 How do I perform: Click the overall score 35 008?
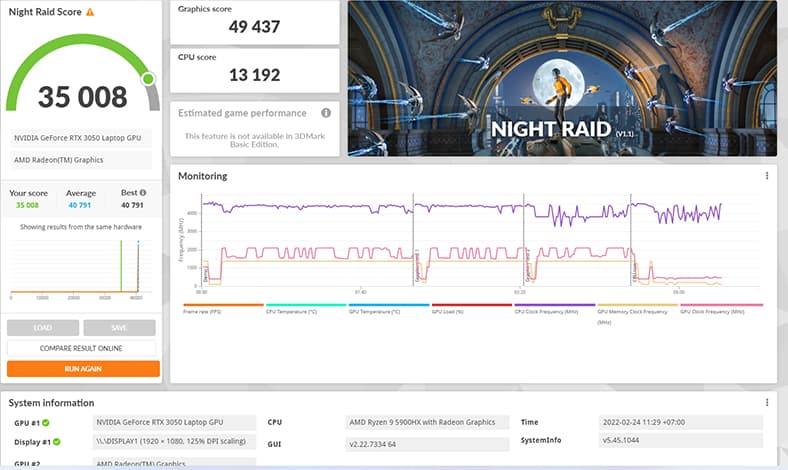tap(83, 97)
